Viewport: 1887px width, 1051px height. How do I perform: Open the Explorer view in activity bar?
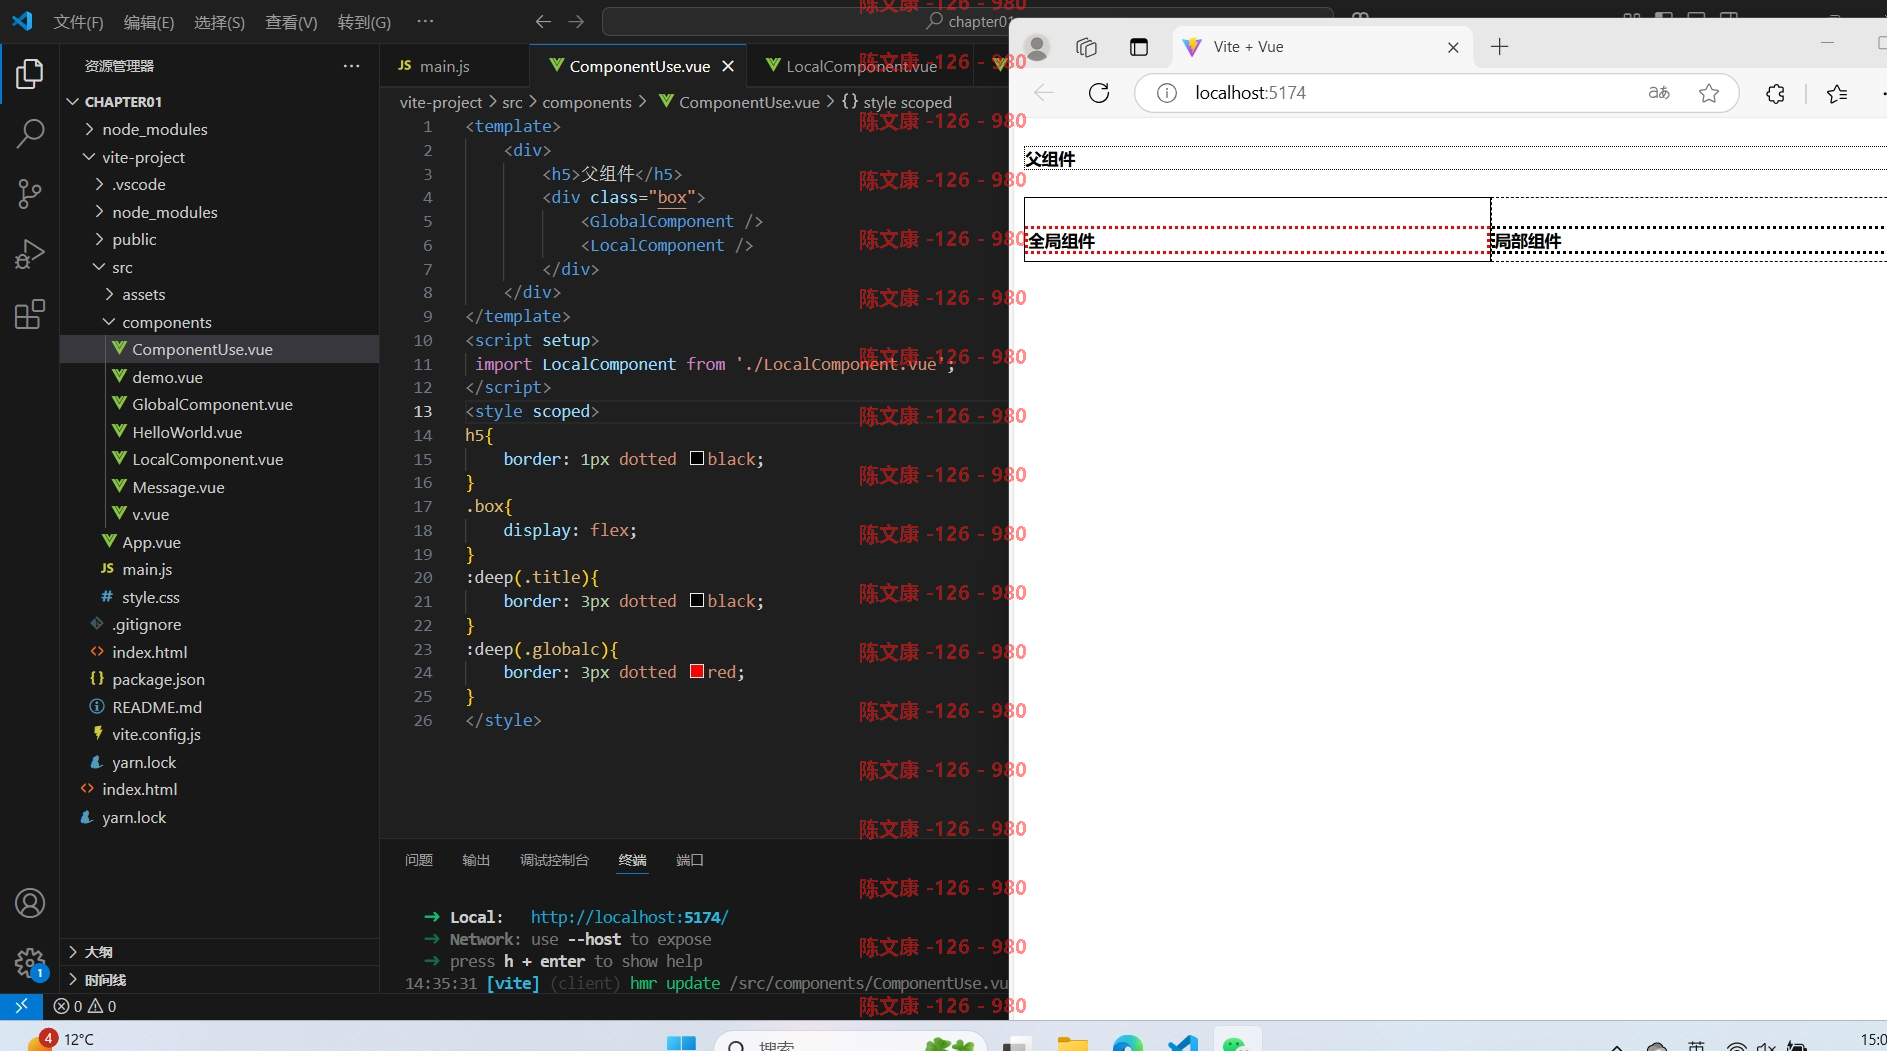tap(30, 74)
